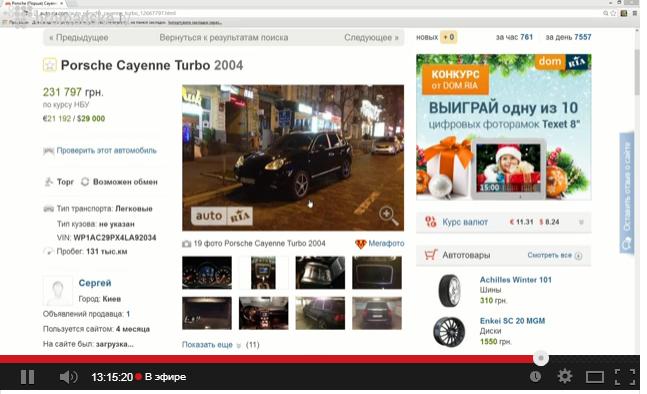Bookmark page with browser star icon

pos(613,13)
